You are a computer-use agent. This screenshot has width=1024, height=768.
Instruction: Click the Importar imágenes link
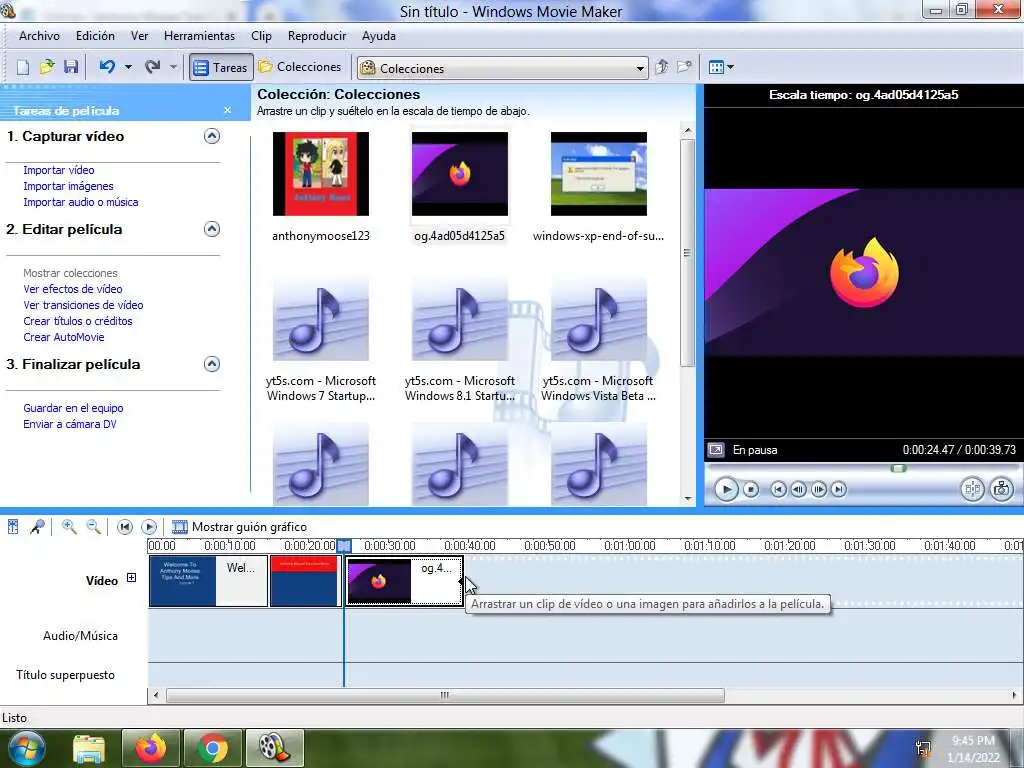pos(69,186)
